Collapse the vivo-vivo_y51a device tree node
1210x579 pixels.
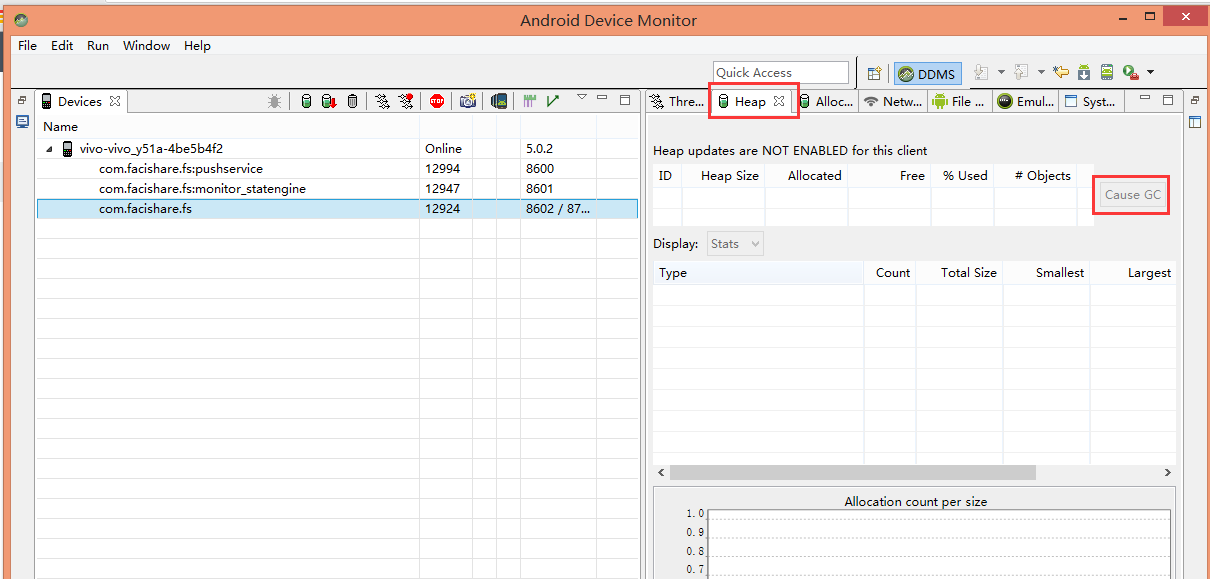(49, 149)
